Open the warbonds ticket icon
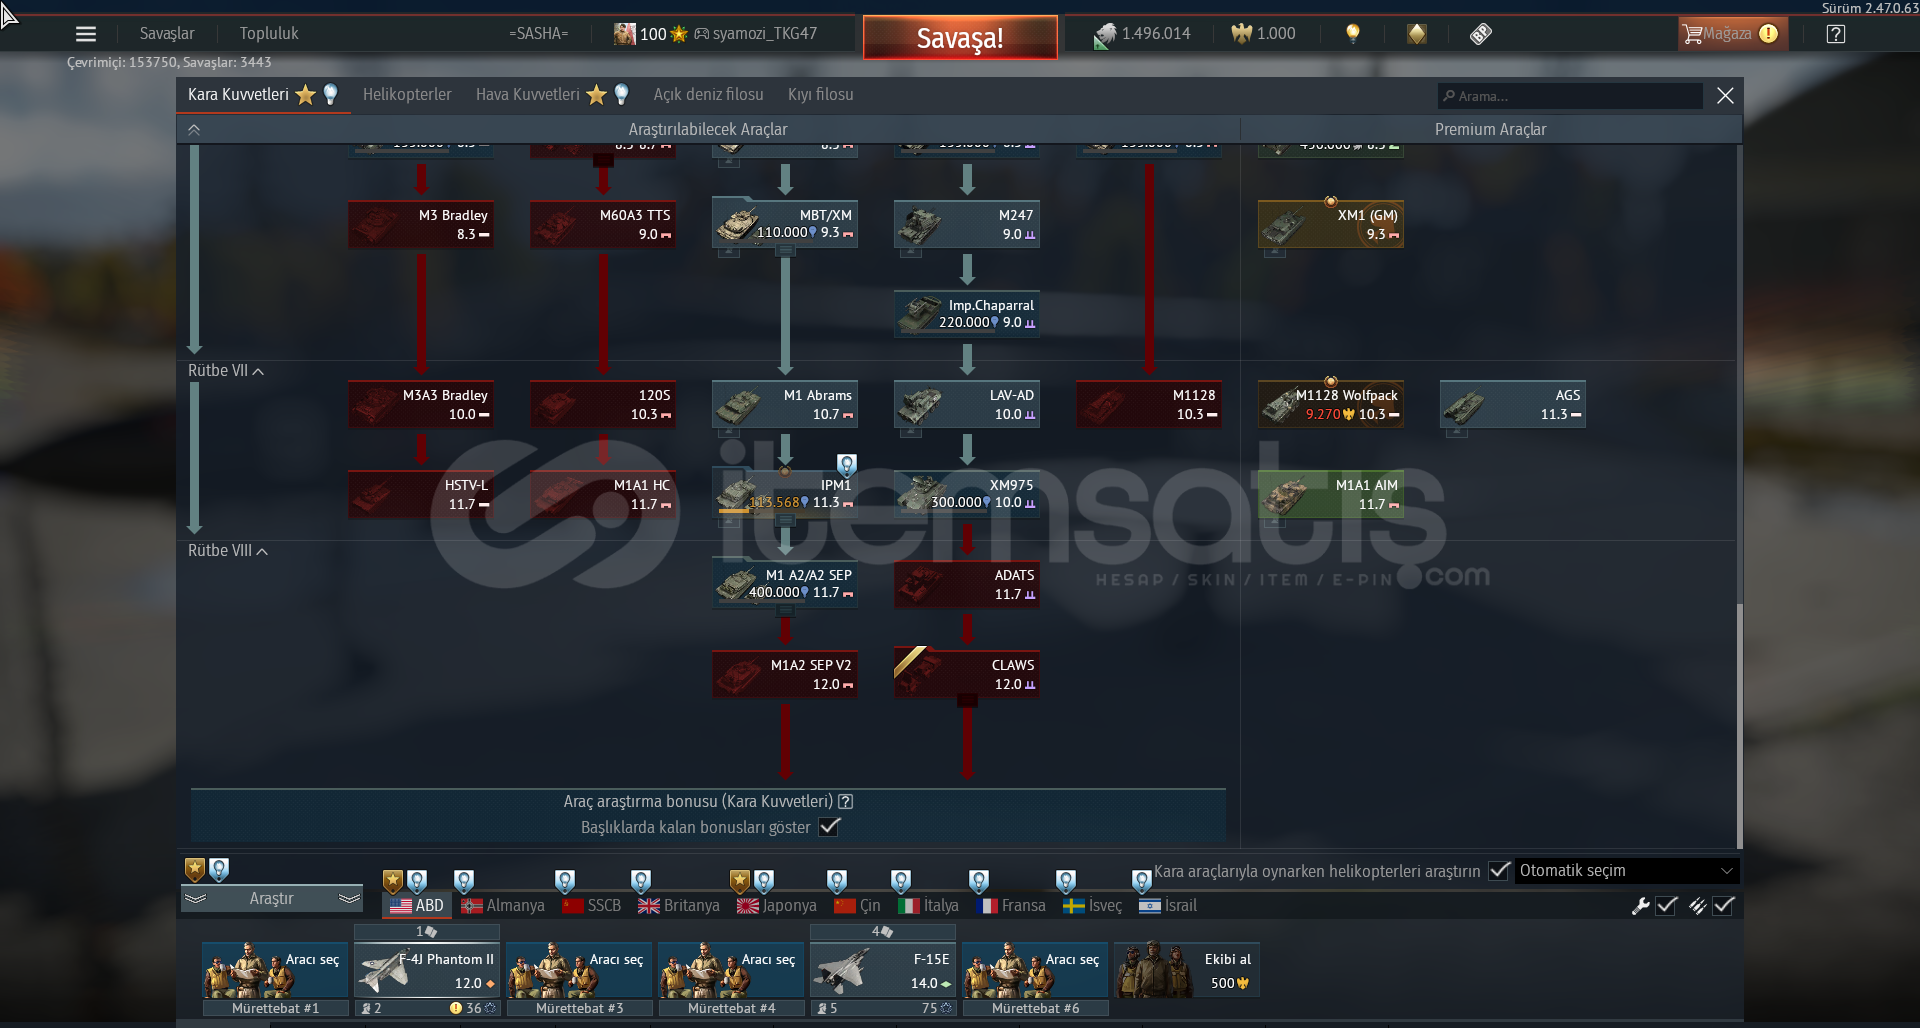The image size is (1920, 1028). (1481, 34)
